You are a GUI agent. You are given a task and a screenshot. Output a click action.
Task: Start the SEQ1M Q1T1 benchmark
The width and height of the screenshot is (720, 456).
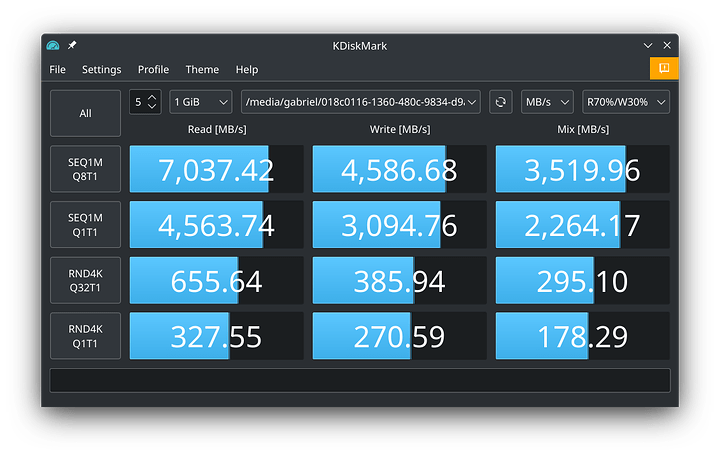point(85,225)
